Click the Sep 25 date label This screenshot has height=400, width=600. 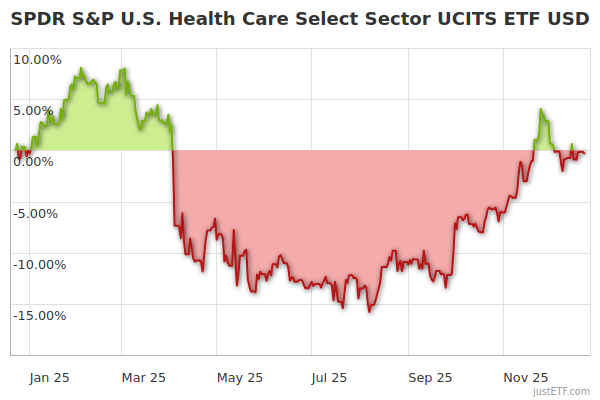(431, 377)
